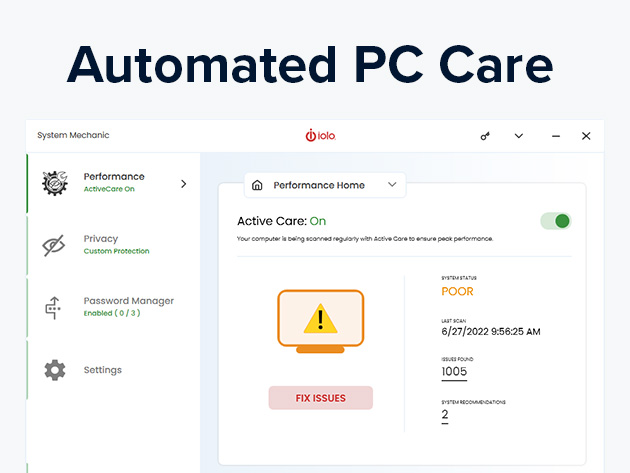Click the Settings gear icon
The width and height of the screenshot is (630, 473).
coord(55,370)
